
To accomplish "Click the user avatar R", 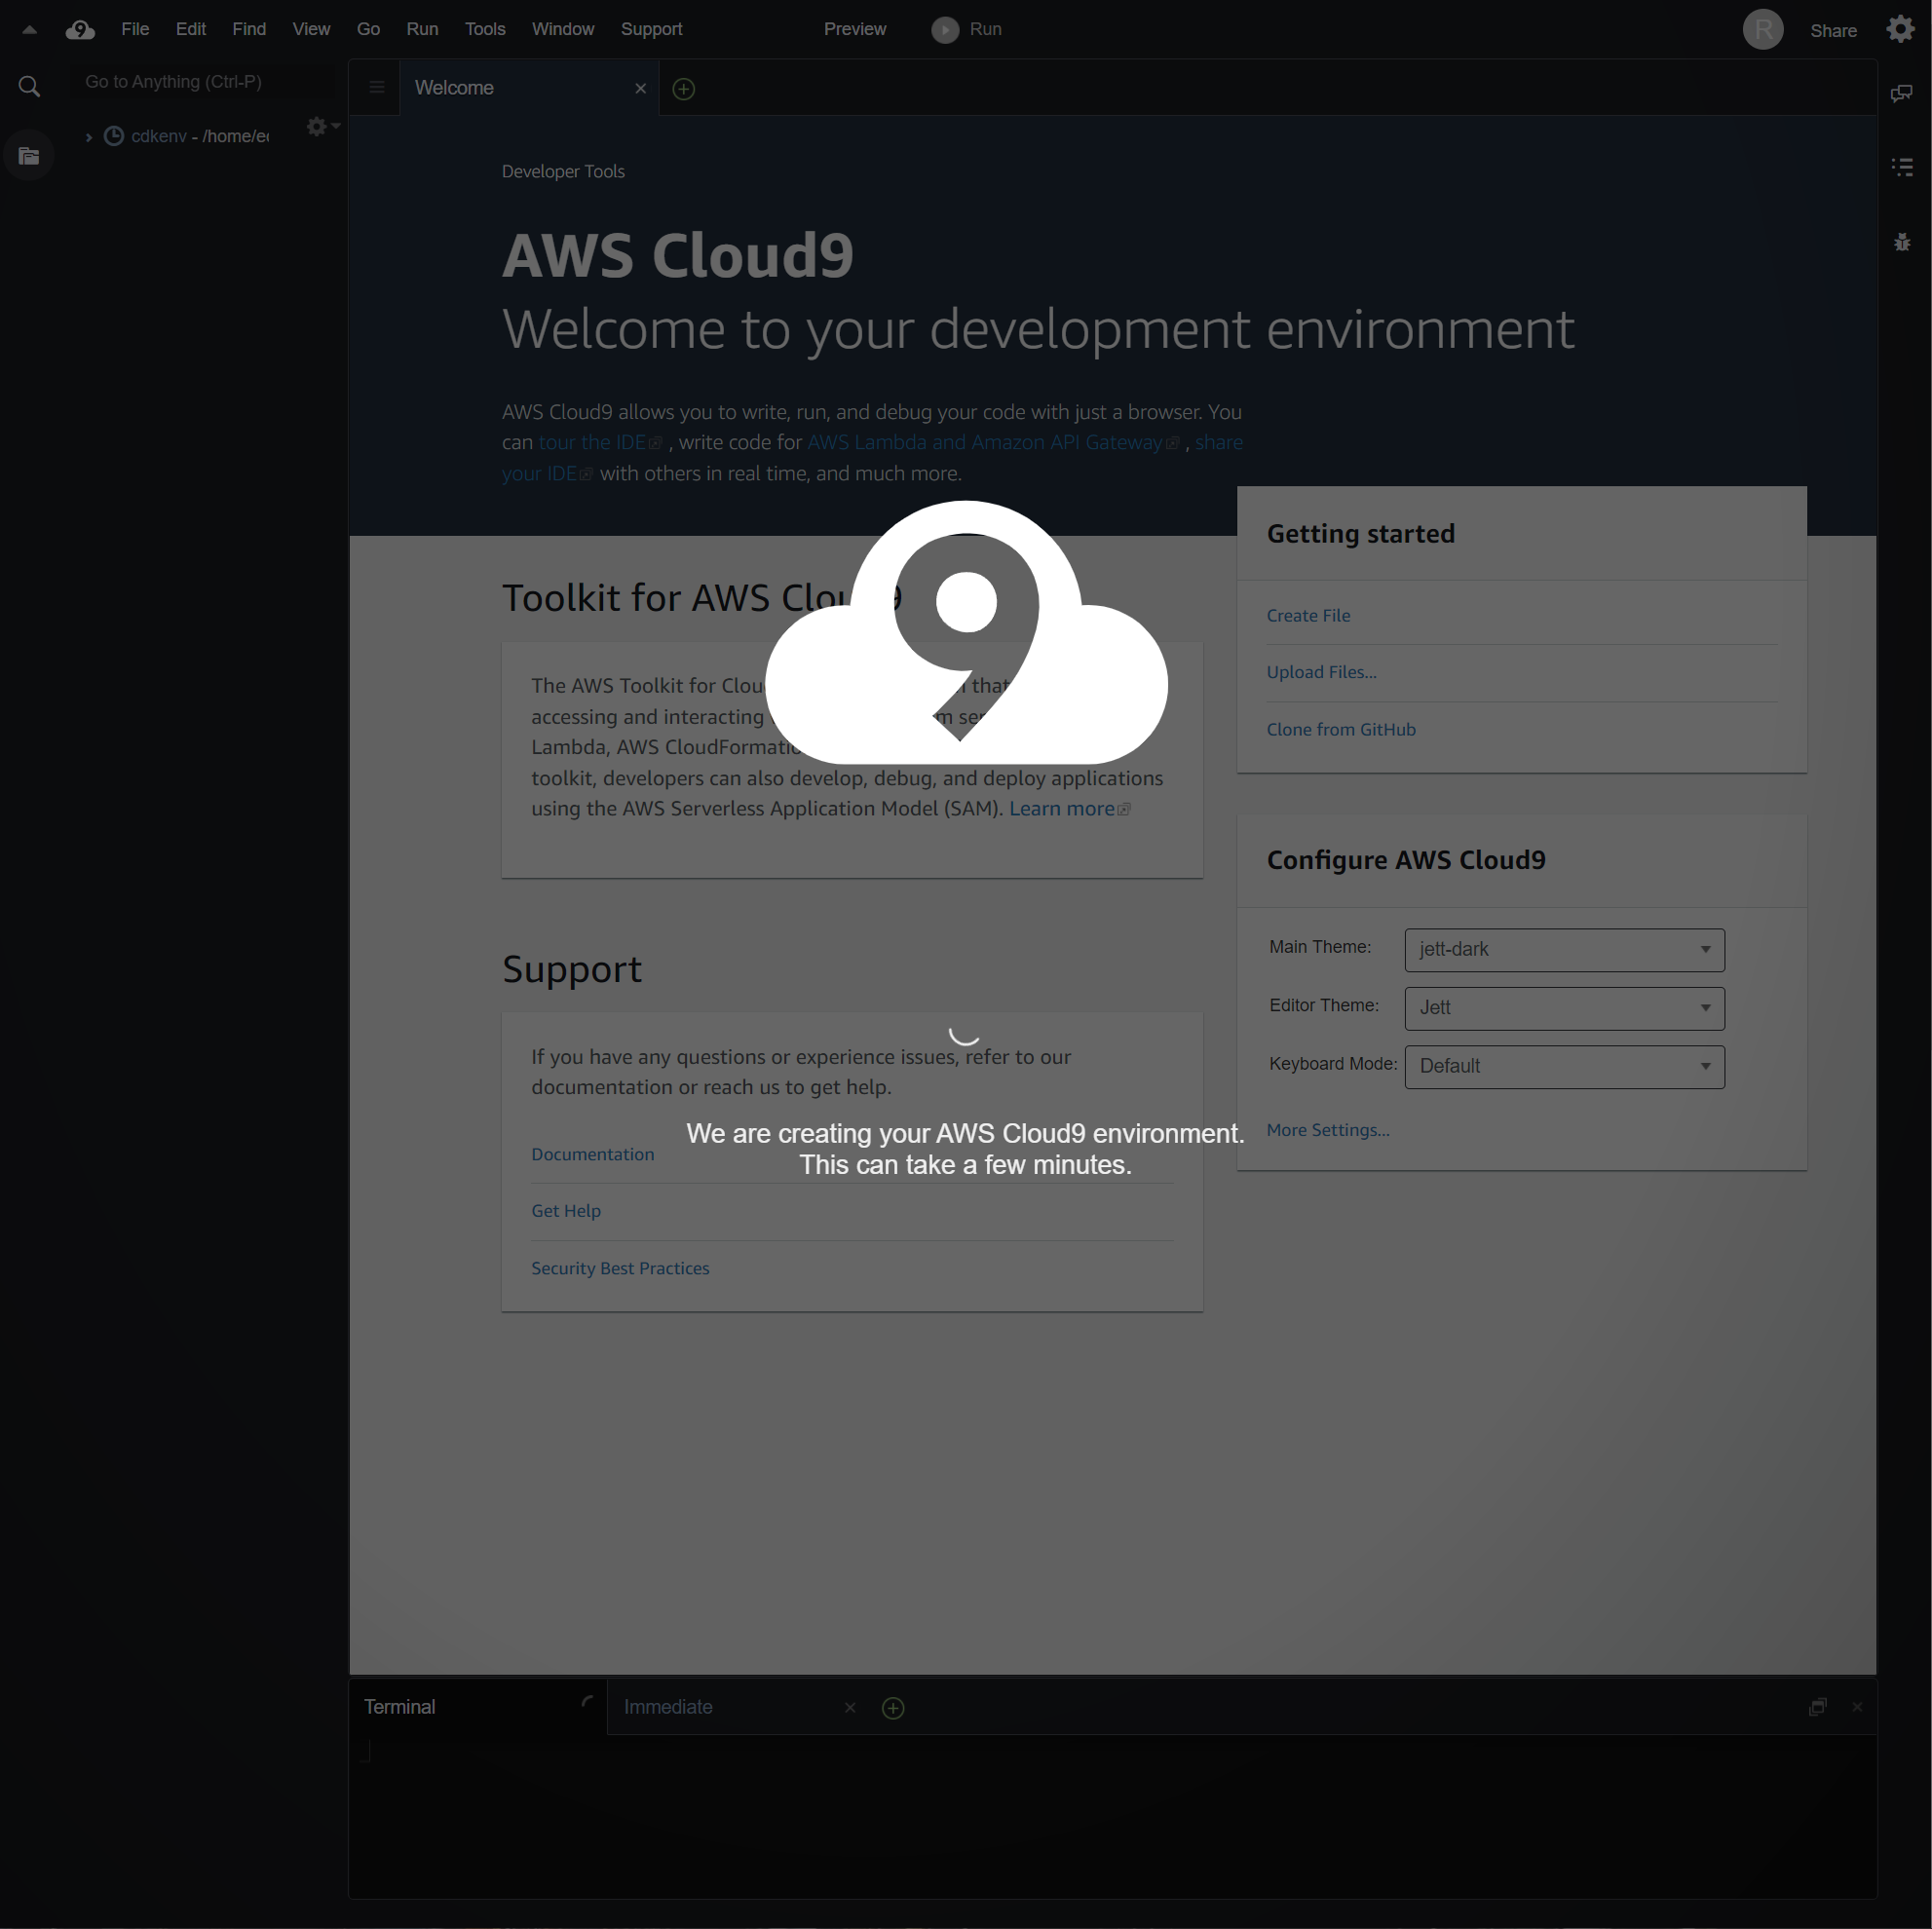I will [x=1762, y=29].
